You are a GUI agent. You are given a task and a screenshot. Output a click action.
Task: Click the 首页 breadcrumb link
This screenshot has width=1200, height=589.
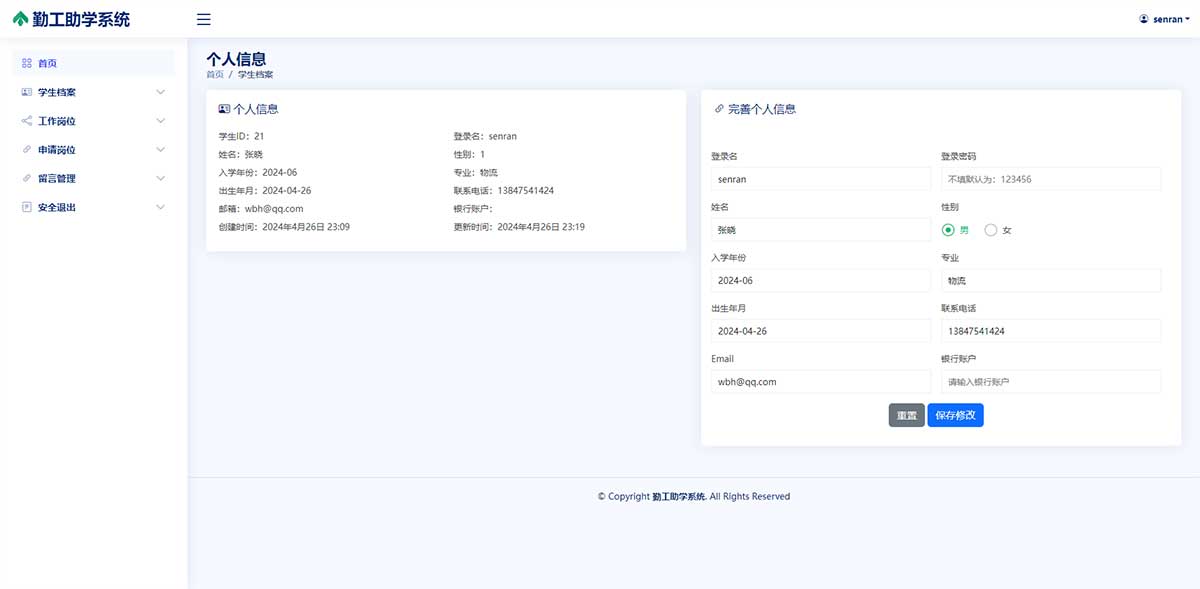point(215,75)
